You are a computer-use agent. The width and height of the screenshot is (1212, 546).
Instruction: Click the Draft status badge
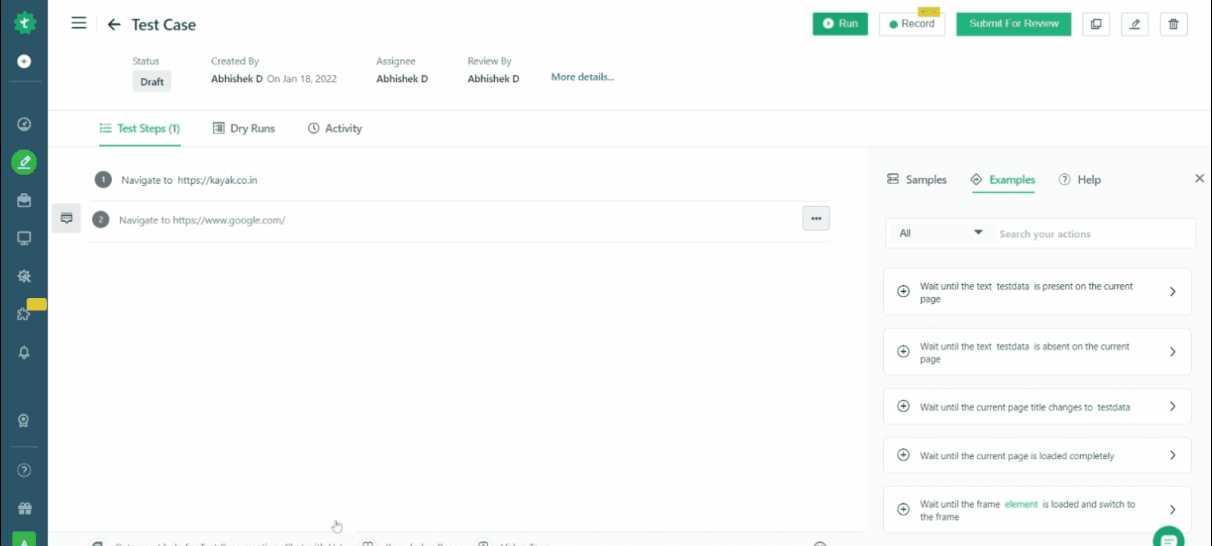(152, 82)
